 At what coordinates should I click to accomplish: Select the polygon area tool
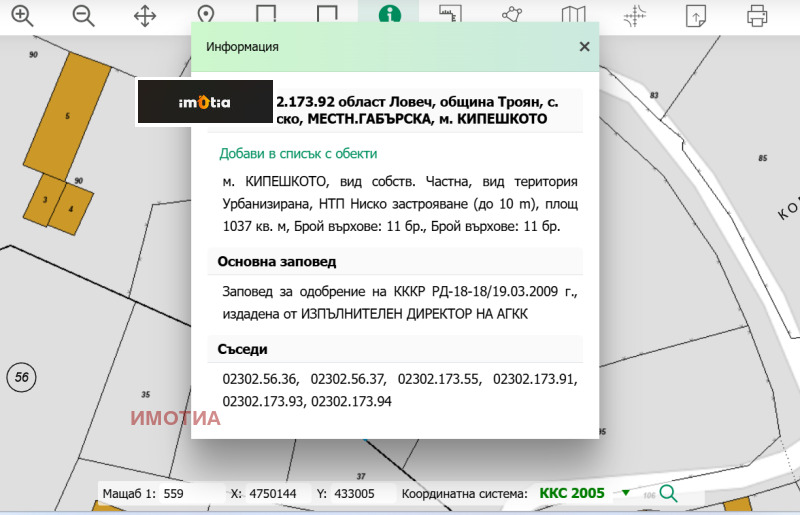pos(512,15)
